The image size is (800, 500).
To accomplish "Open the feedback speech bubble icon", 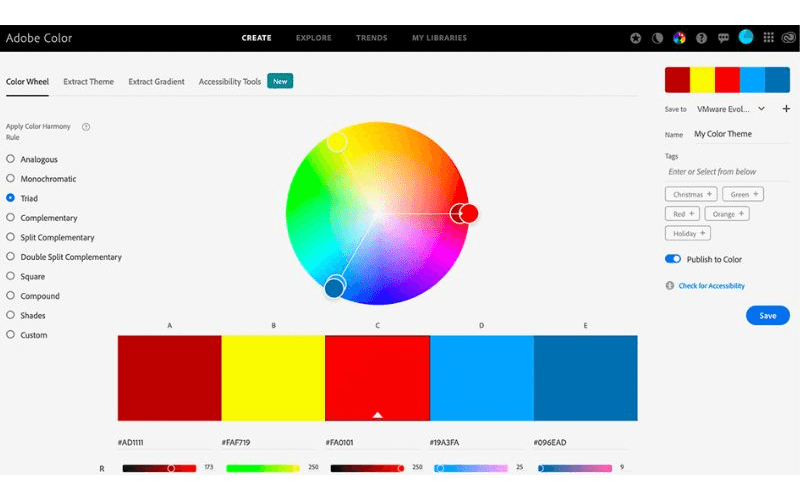I will tap(722, 38).
